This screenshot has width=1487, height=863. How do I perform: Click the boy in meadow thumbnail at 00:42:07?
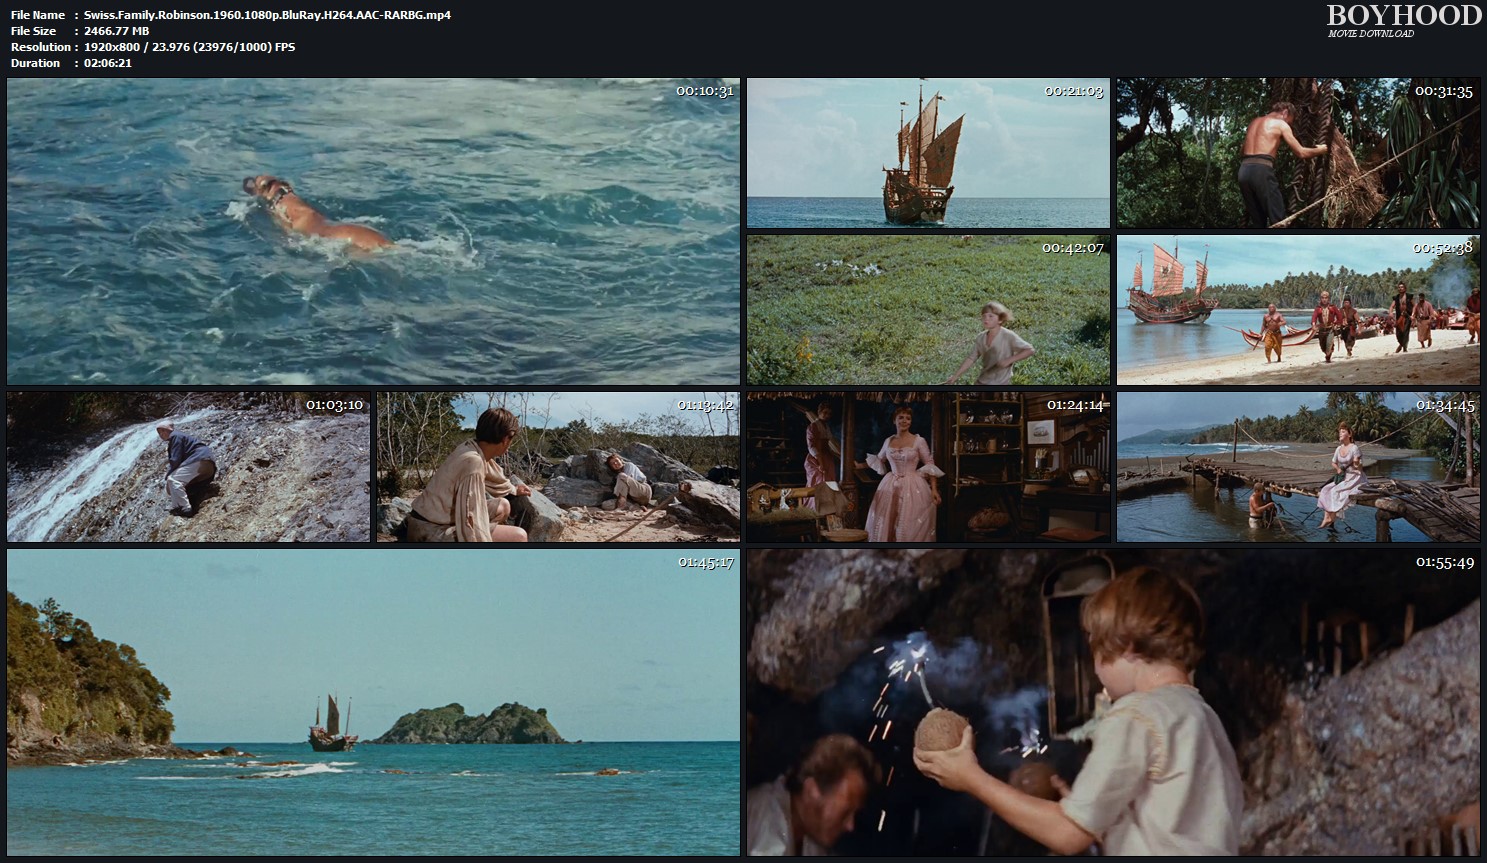coord(928,310)
